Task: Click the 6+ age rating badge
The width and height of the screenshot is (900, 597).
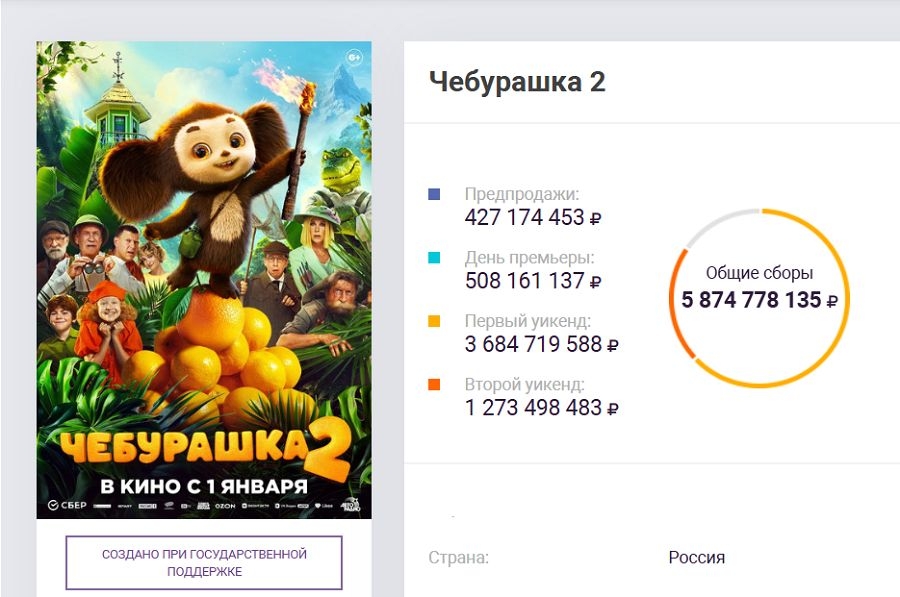Action: click(x=354, y=57)
